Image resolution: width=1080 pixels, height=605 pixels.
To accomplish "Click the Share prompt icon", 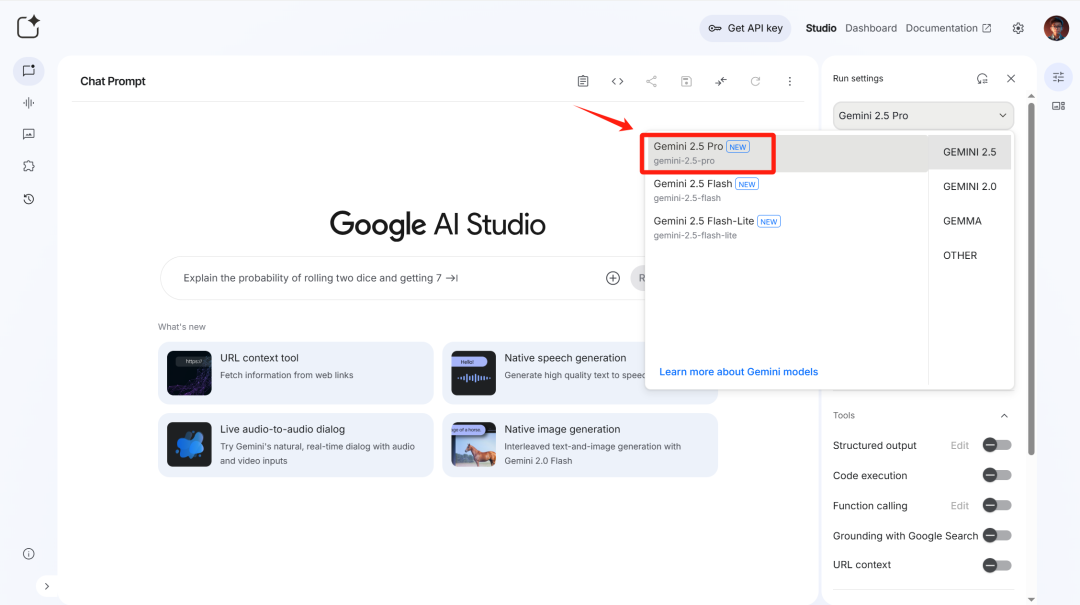I will click(x=652, y=81).
